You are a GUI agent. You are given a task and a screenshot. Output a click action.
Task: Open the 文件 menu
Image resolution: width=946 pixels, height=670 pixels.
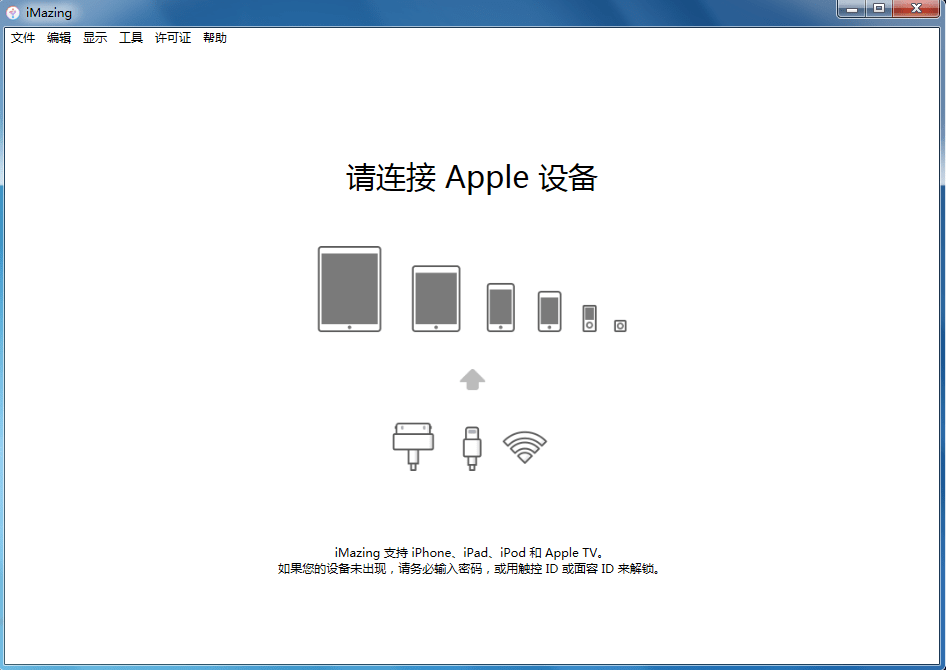(x=23, y=38)
